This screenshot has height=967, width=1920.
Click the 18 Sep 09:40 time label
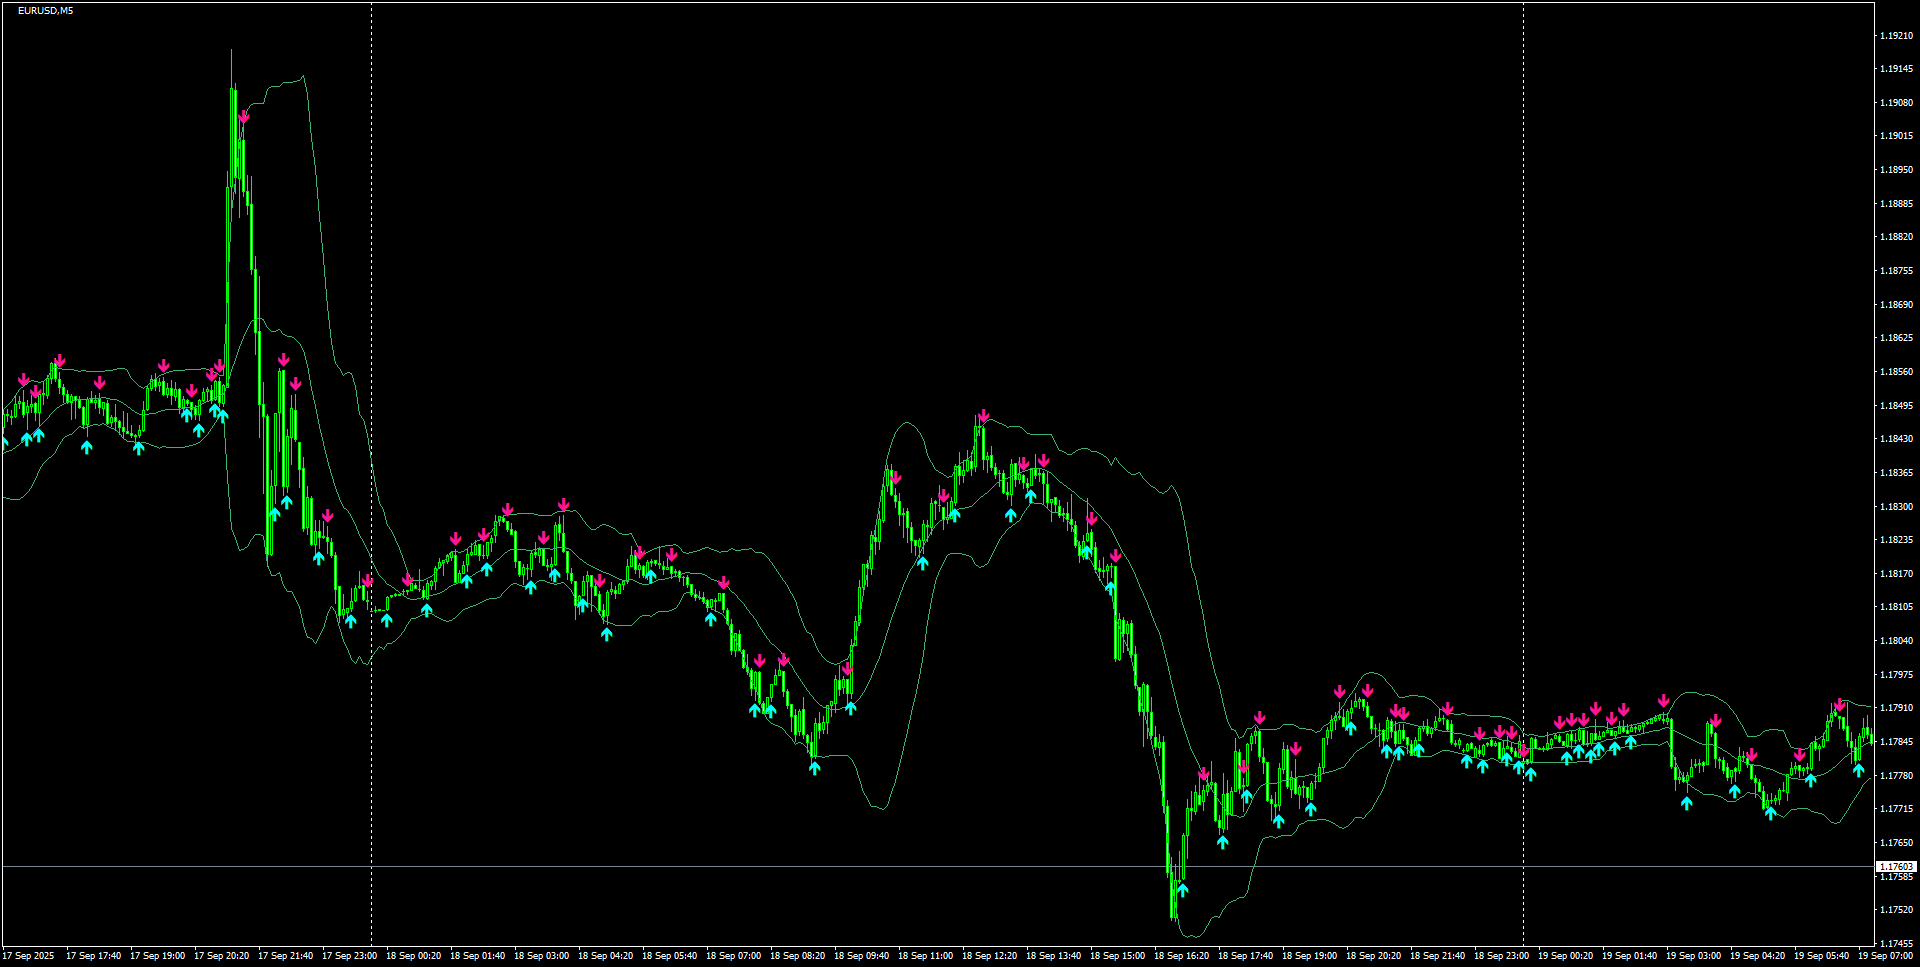861,956
